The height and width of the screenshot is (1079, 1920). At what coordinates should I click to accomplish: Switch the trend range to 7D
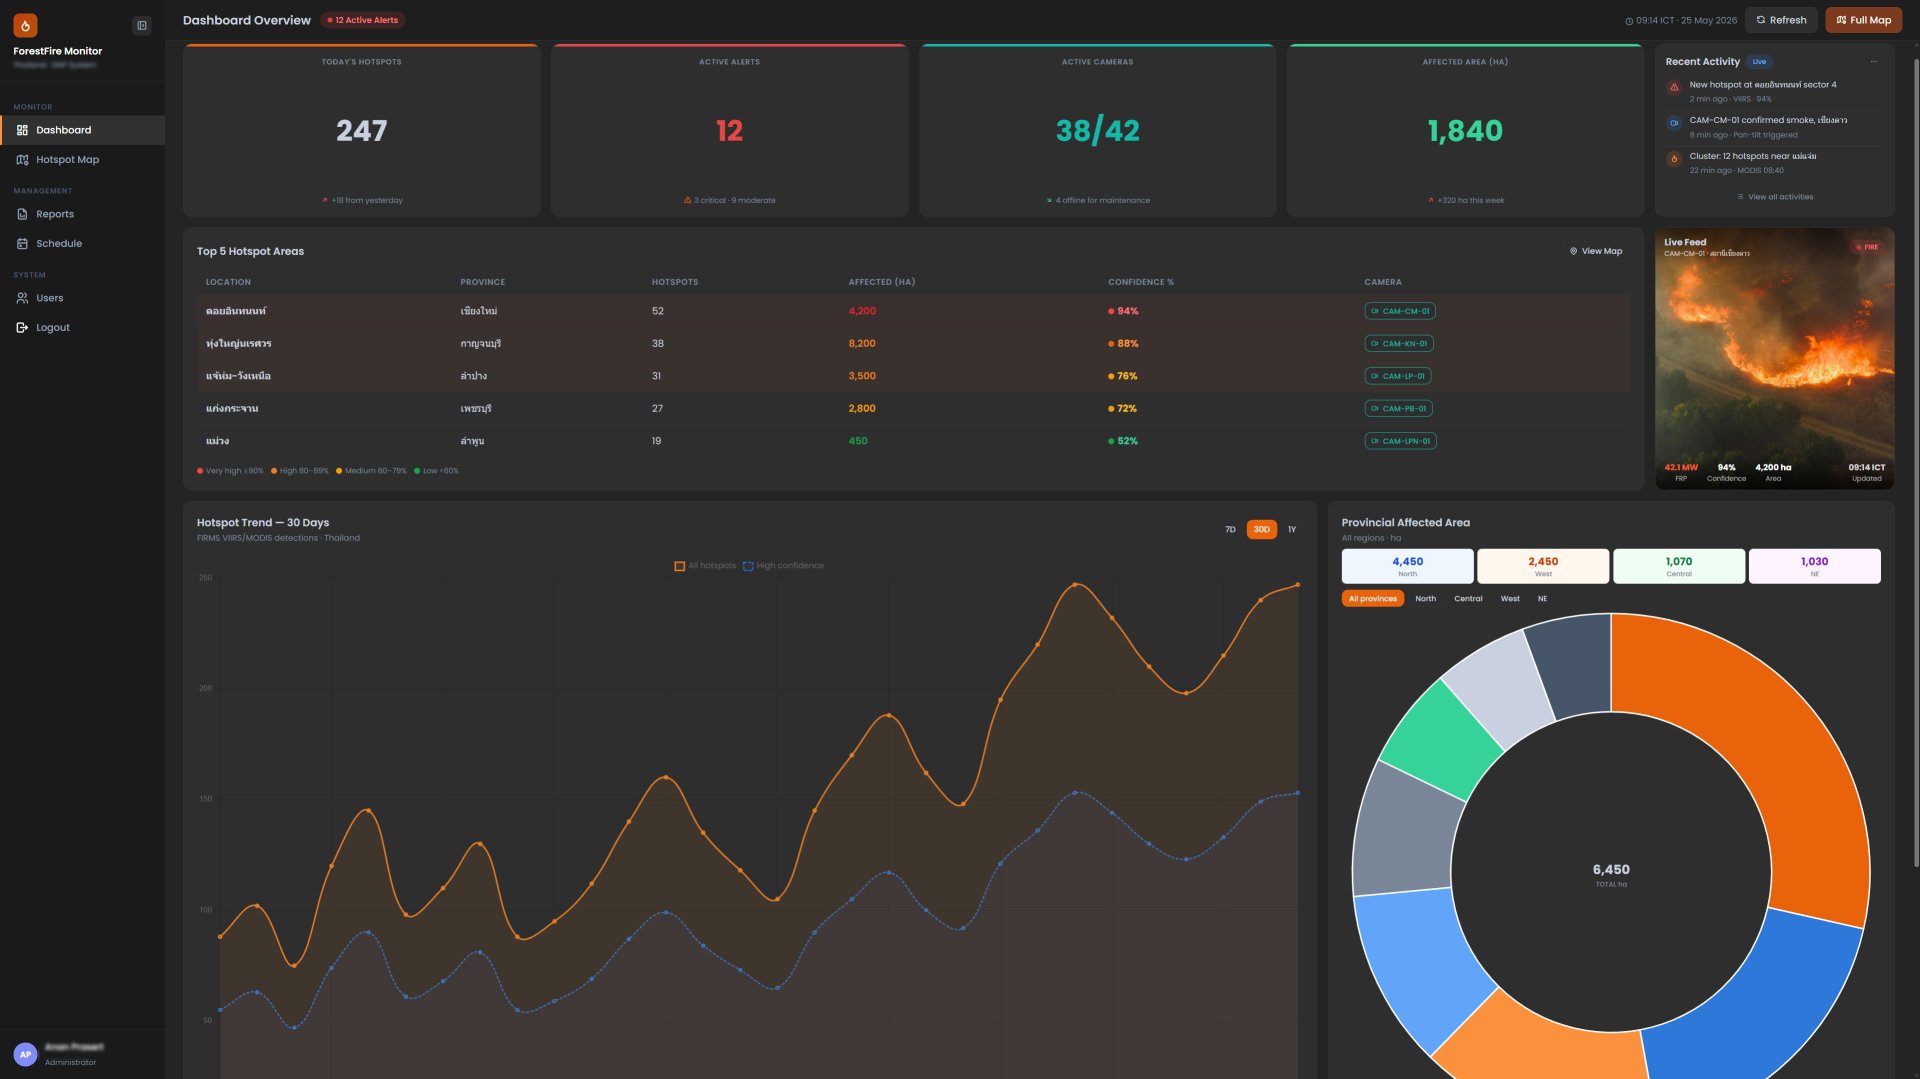(1230, 530)
